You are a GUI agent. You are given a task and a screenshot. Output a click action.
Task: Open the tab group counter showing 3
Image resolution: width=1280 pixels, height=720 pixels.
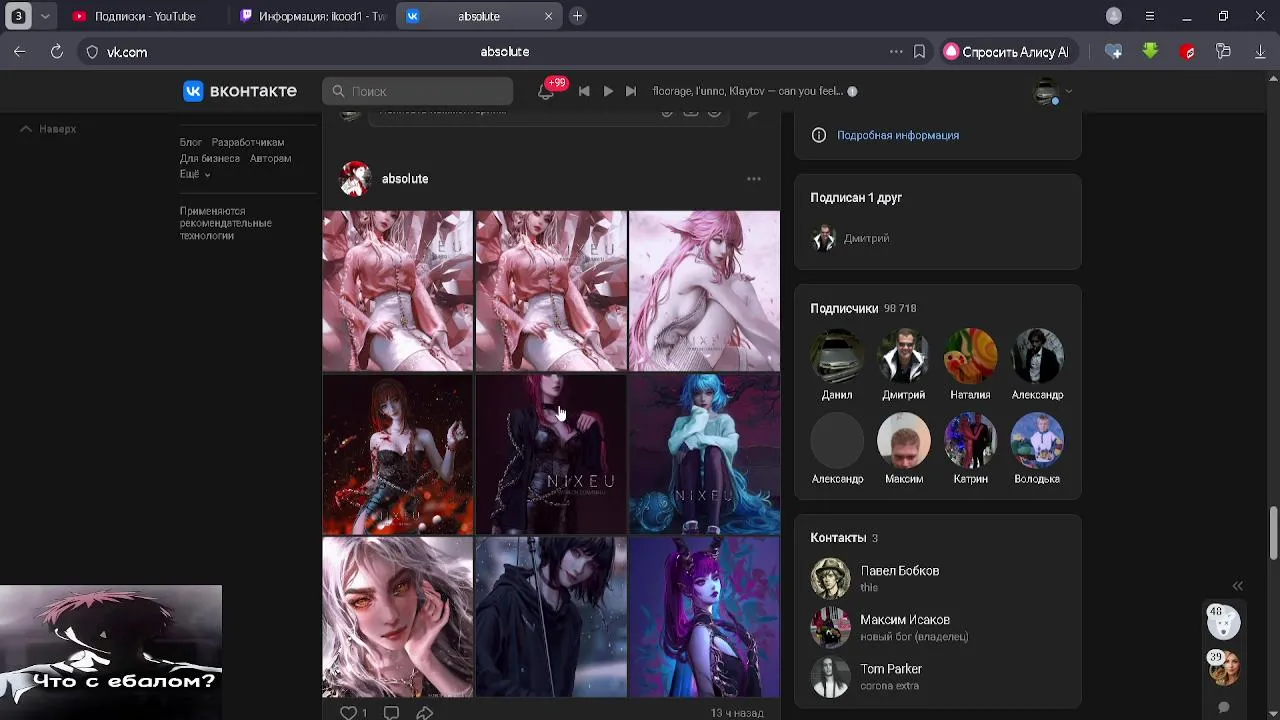(x=18, y=16)
